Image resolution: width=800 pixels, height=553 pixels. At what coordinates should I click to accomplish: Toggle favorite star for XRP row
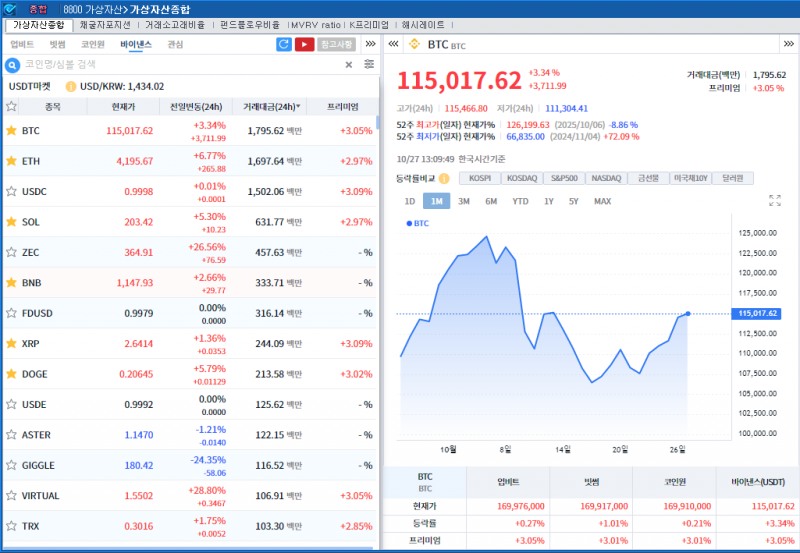11,343
